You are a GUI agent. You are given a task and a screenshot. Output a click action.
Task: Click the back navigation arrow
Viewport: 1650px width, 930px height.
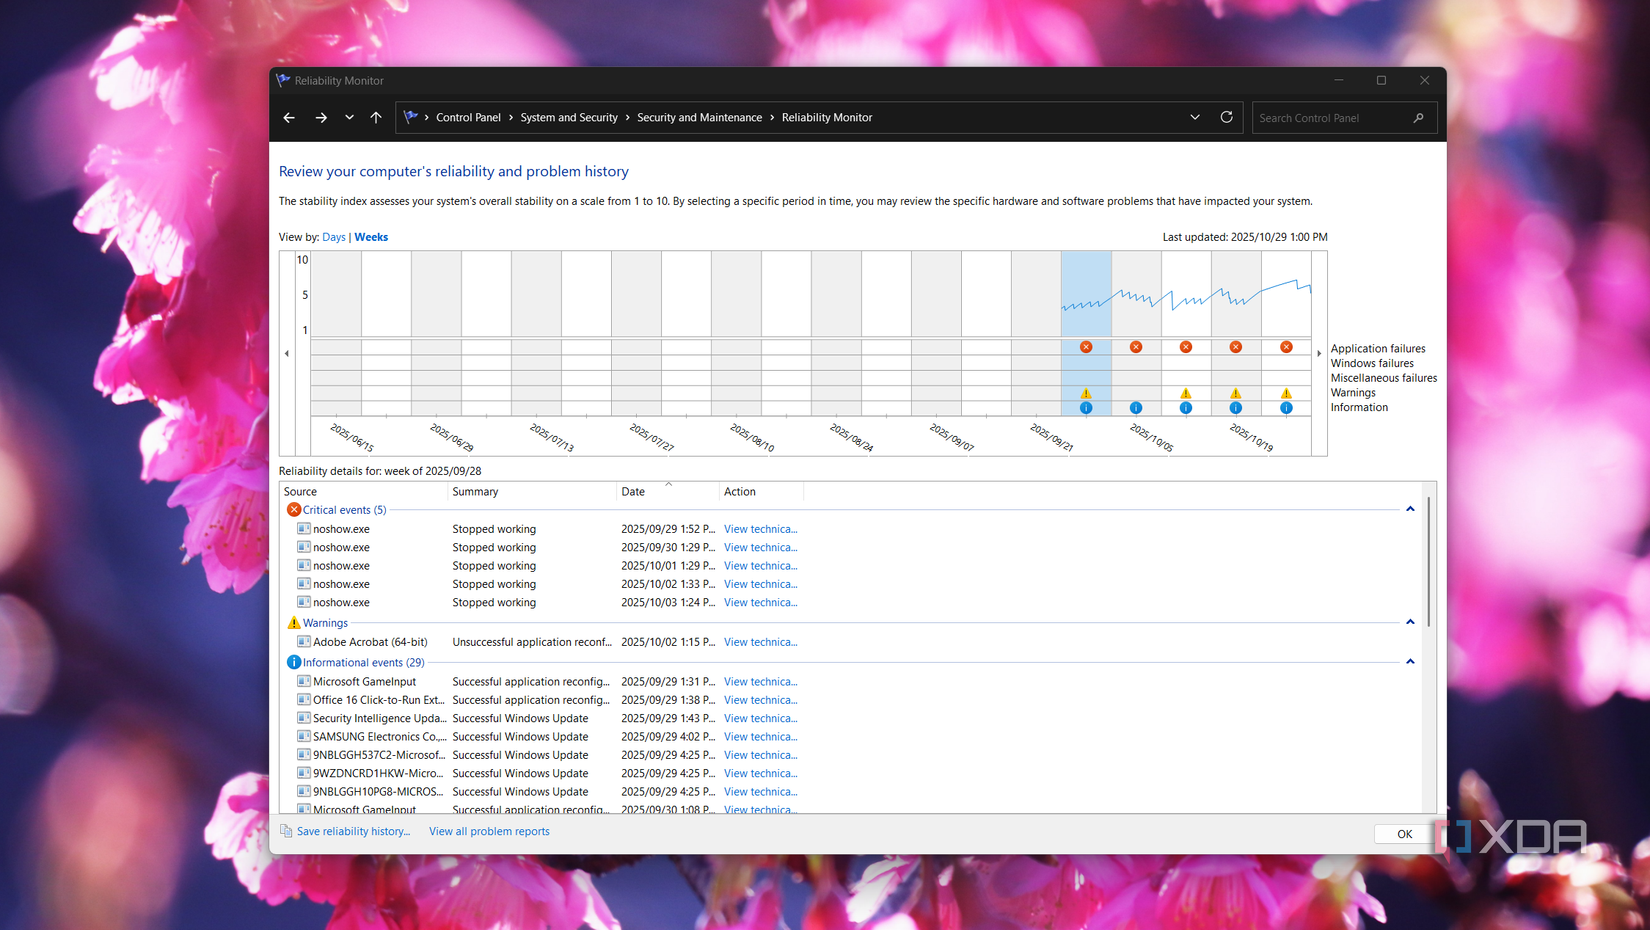click(x=289, y=117)
